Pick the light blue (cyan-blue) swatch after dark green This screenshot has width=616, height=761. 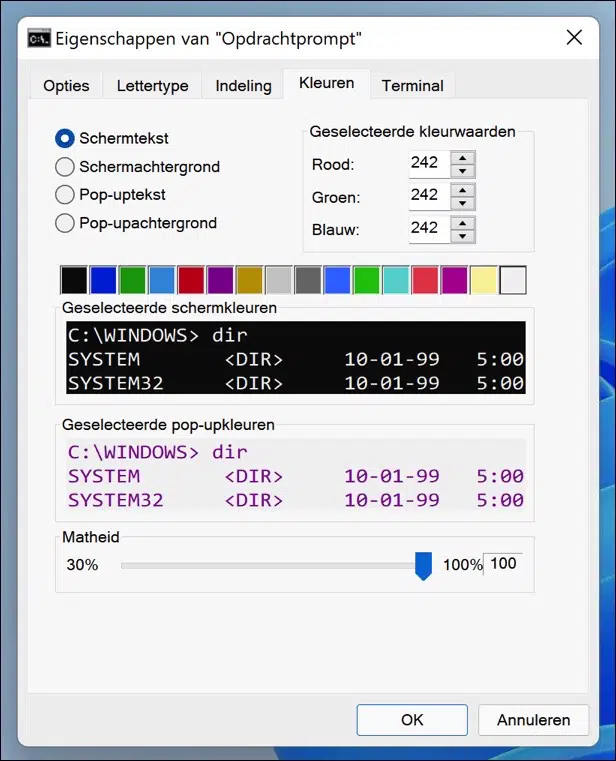point(162,280)
